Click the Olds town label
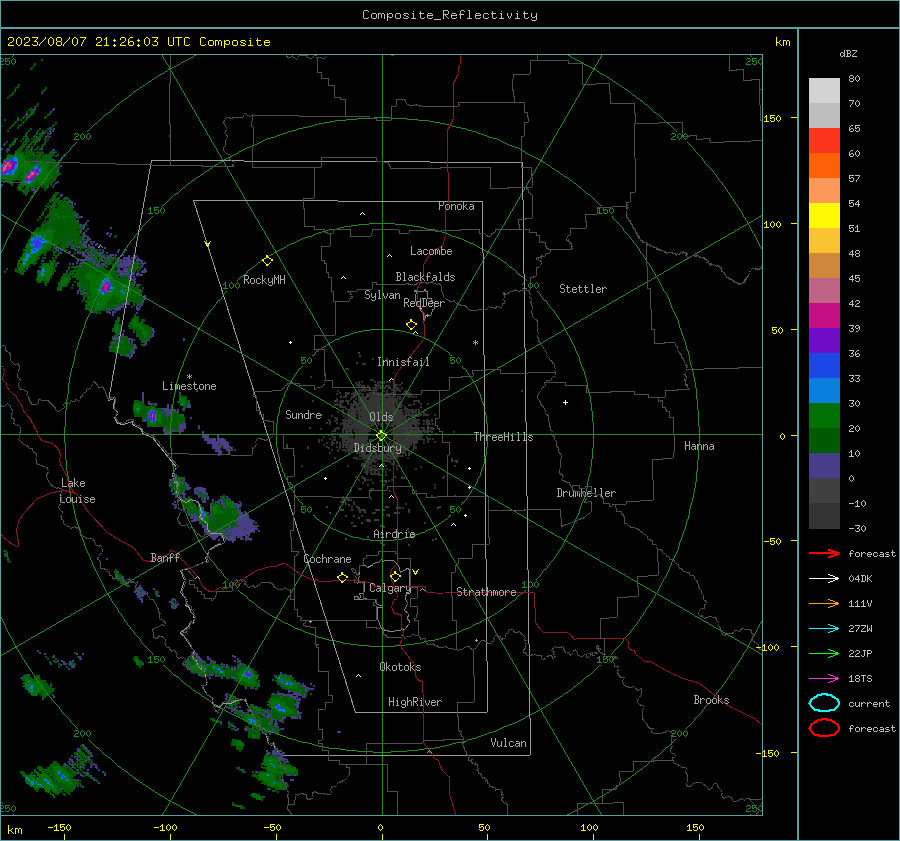The width and height of the screenshot is (900, 841). point(381,417)
